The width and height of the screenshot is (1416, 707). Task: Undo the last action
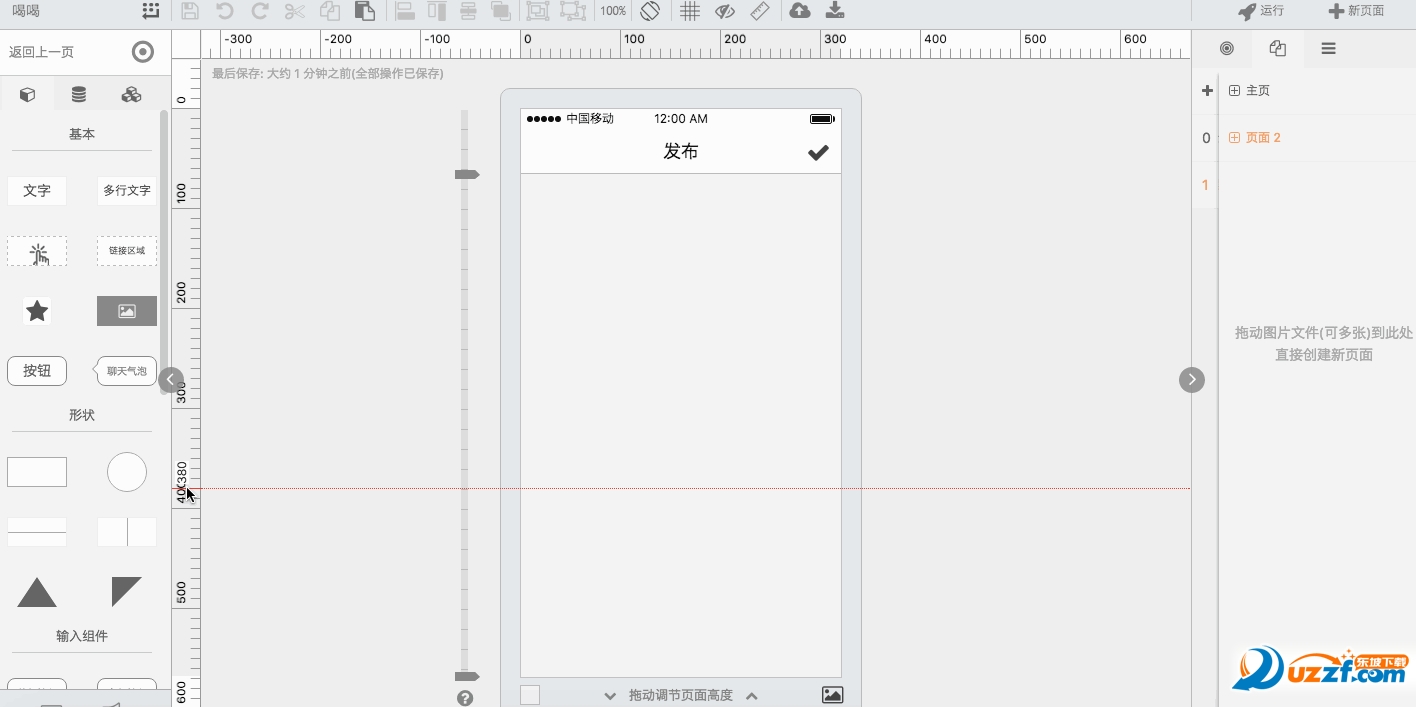click(225, 11)
